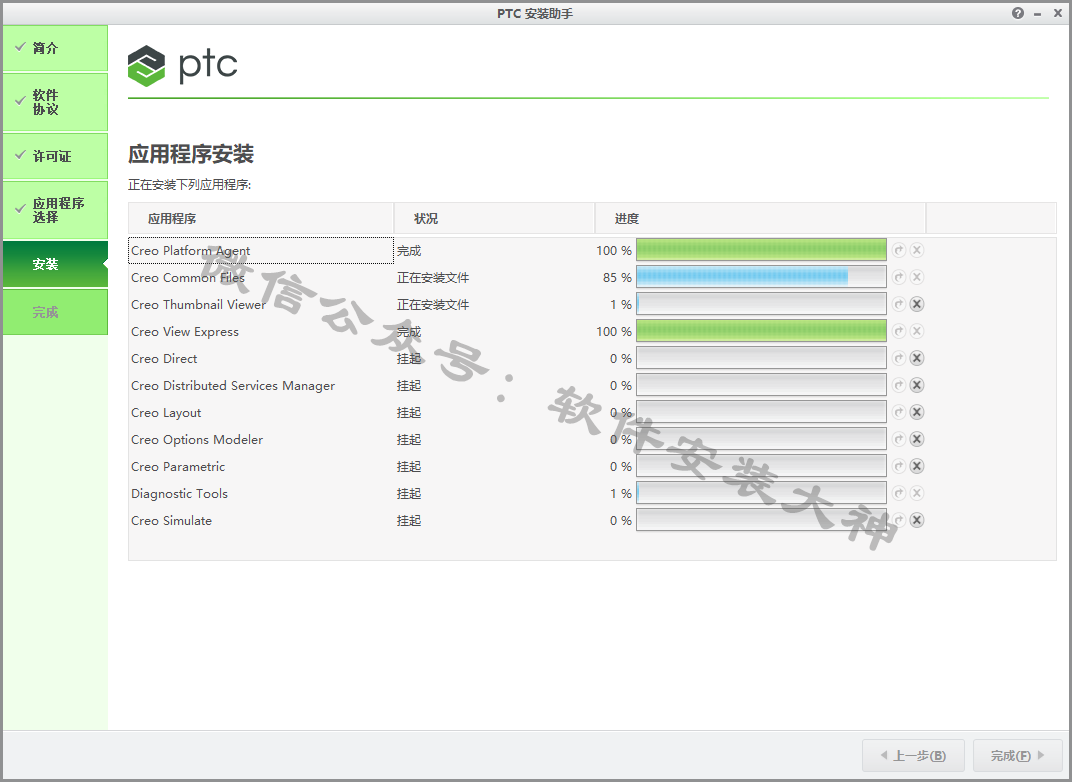The width and height of the screenshot is (1072, 782).
Task: Cancel the Creo Simulate installation
Action: (x=916, y=520)
